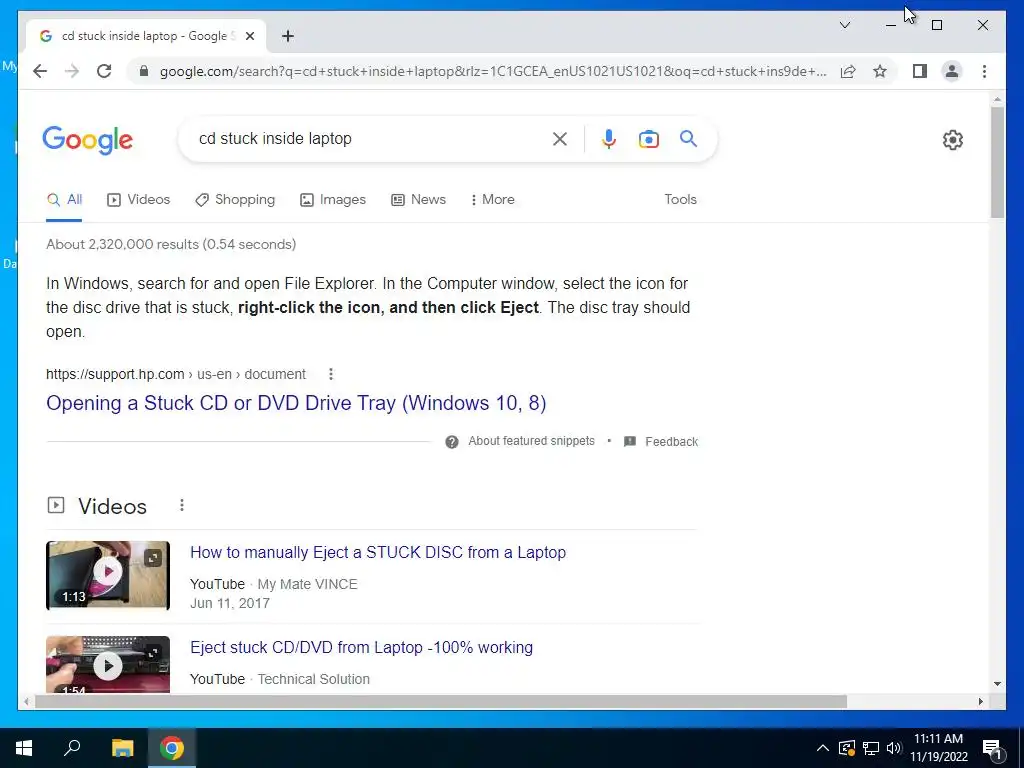Switch to the Videos results tab
Viewport: 1024px width, 768px height.
(138, 200)
